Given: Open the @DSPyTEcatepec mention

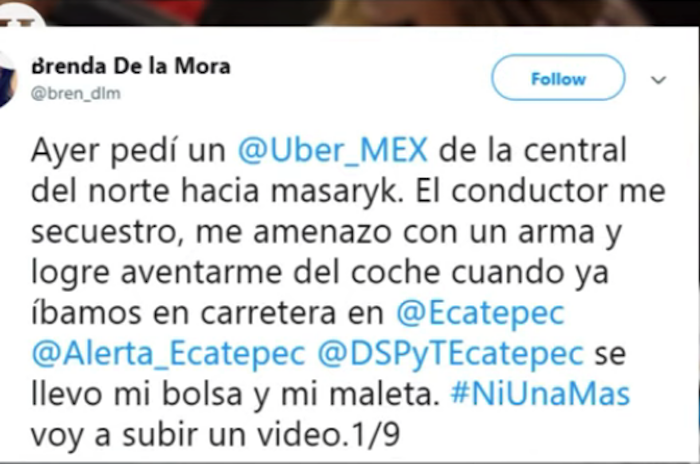Looking at the screenshot, I should click(x=451, y=355).
